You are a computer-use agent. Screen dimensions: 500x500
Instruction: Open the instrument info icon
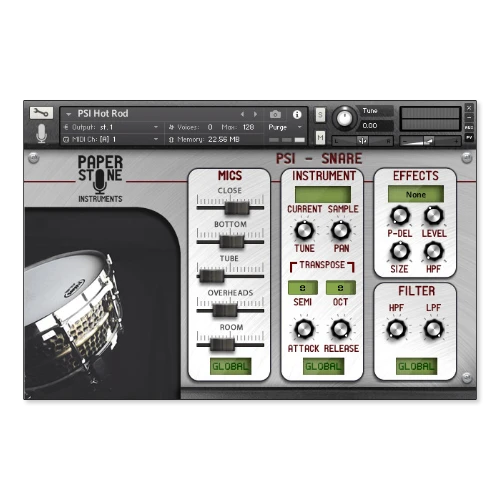coord(297,114)
